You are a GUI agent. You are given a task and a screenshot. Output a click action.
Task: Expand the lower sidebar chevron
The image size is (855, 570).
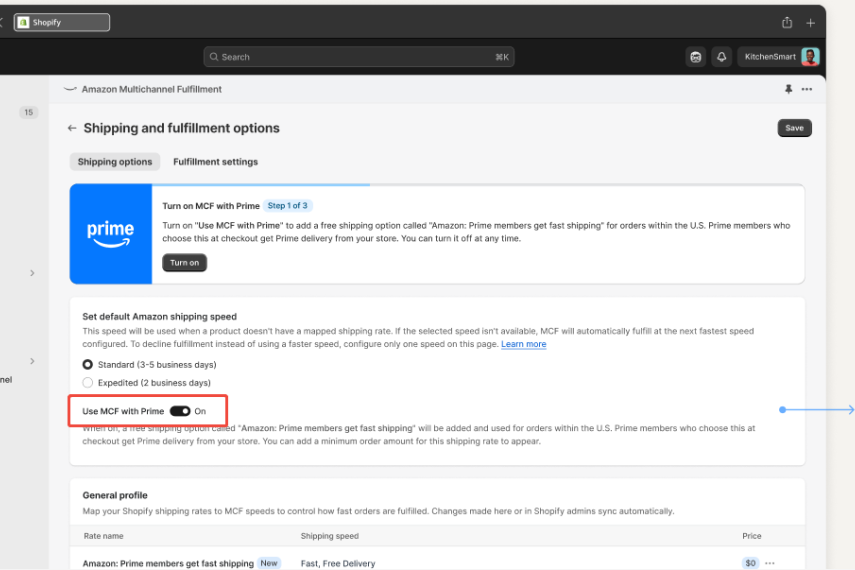coord(32,361)
